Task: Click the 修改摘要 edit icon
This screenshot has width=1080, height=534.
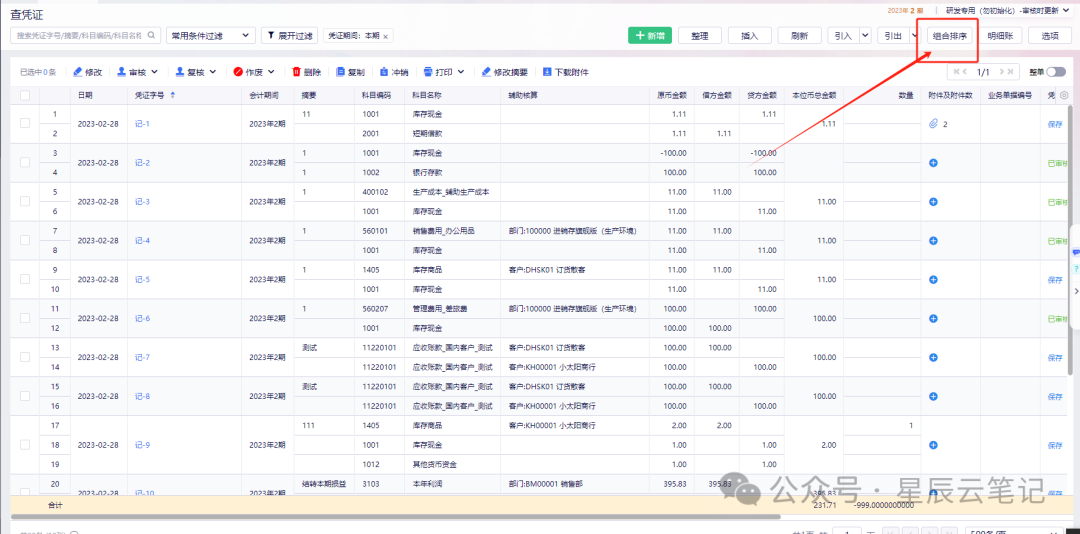Action: tap(486, 72)
